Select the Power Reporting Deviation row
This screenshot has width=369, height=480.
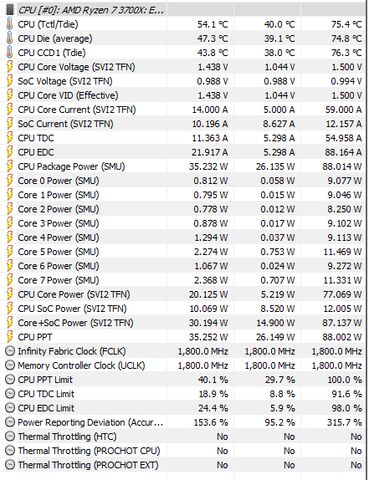[184, 422]
